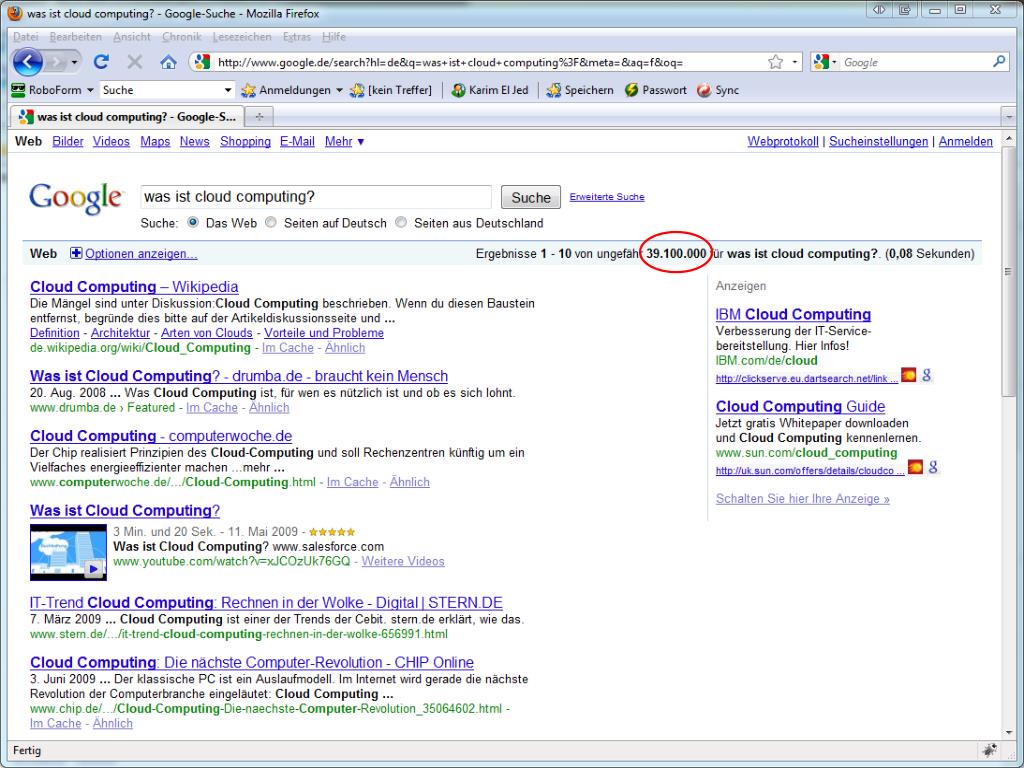Open the back/forward history dropdown arrow

tap(74, 62)
